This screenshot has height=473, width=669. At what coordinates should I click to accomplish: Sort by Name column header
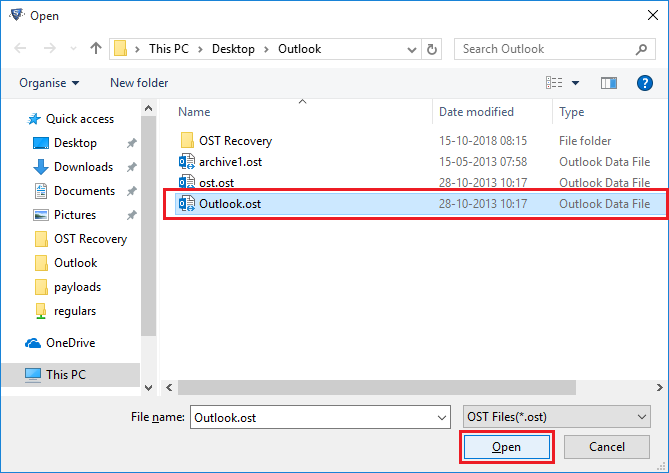[x=194, y=112]
